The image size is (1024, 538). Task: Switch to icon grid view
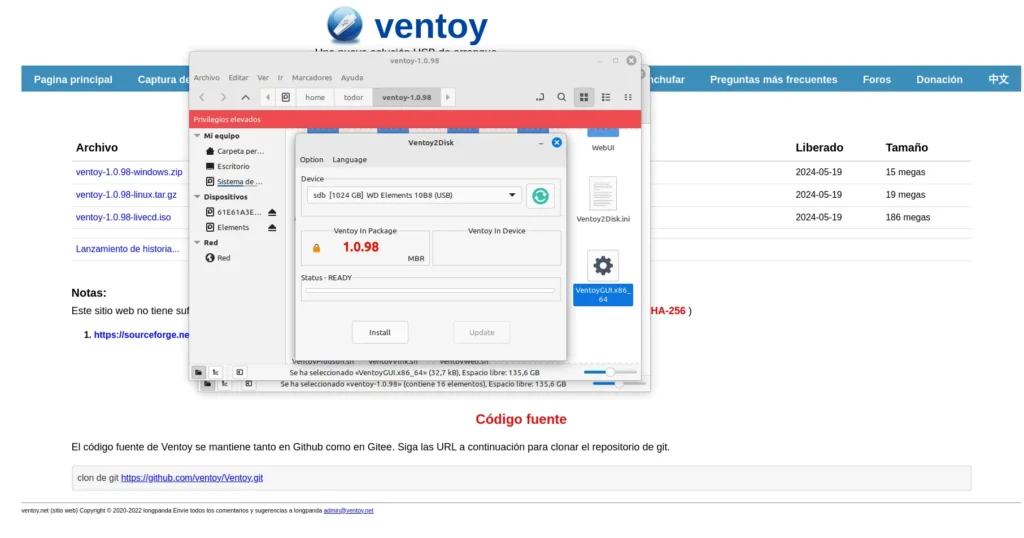(x=584, y=97)
